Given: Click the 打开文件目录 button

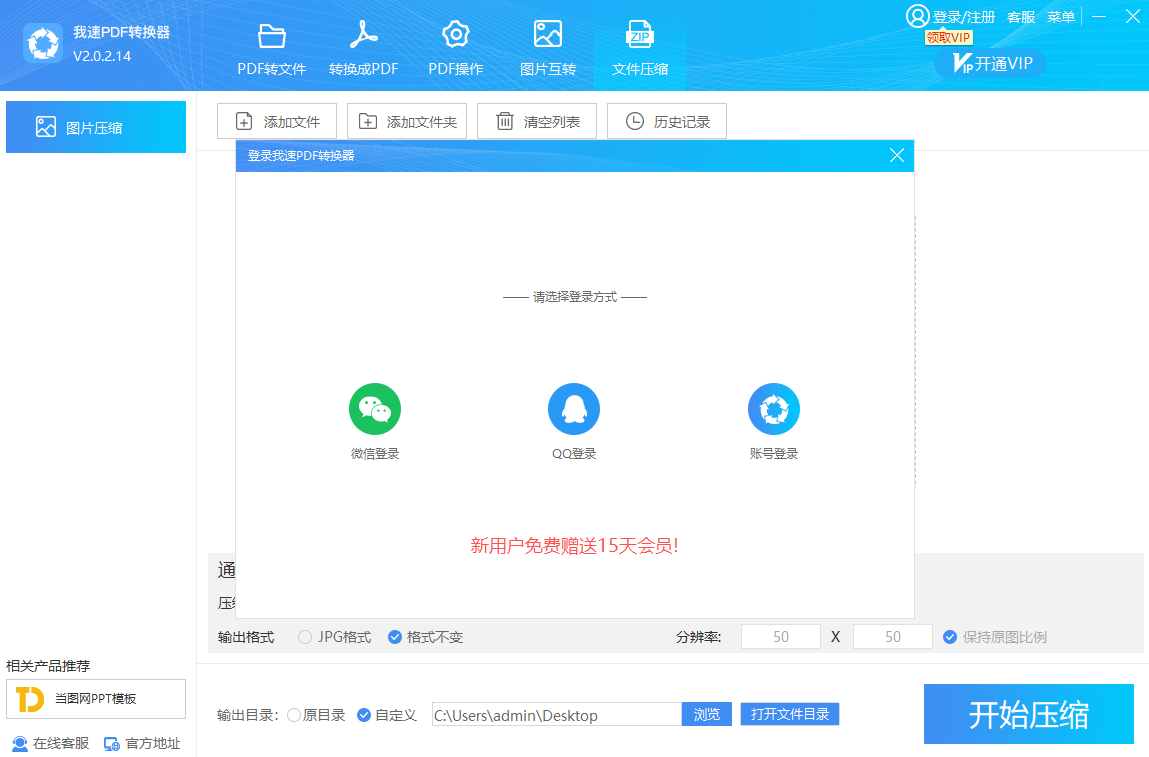Looking at the screenshot, I should coord(790,714).
